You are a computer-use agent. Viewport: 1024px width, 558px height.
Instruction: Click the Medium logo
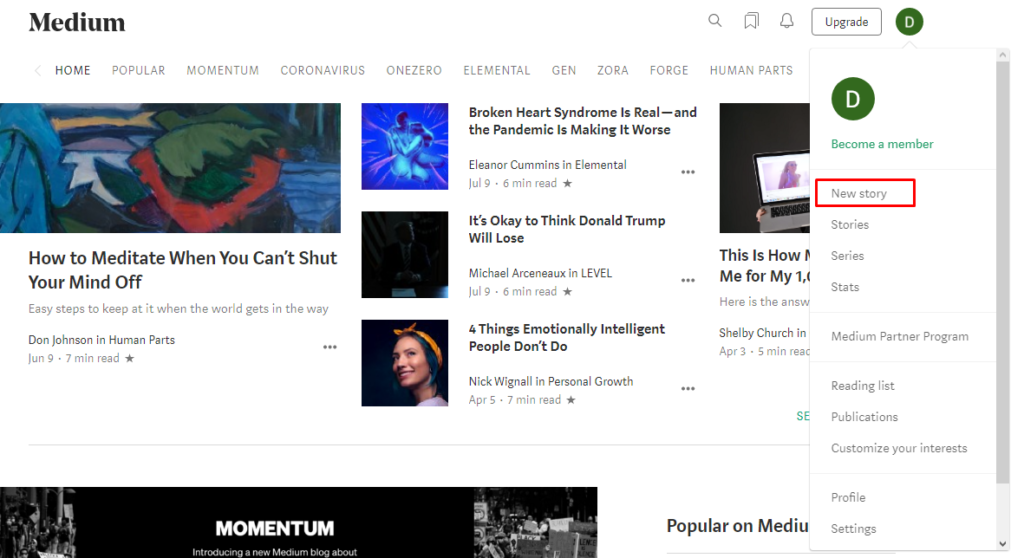76,22
